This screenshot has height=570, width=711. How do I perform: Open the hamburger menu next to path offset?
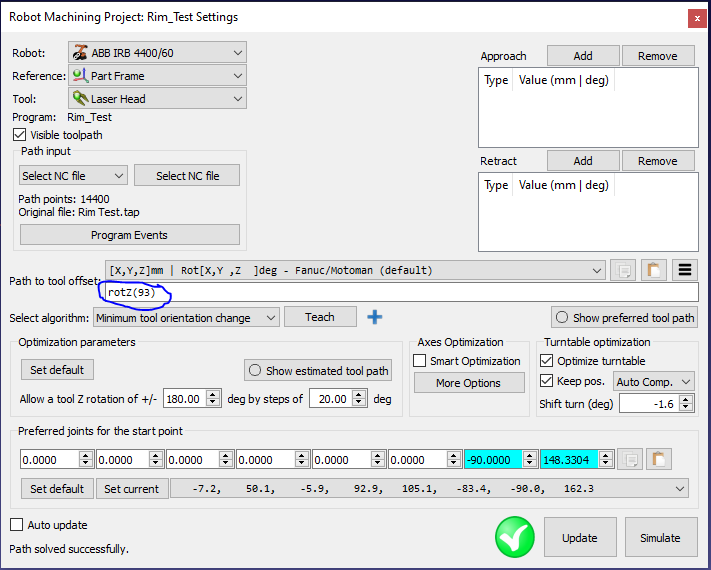(685, 270)
